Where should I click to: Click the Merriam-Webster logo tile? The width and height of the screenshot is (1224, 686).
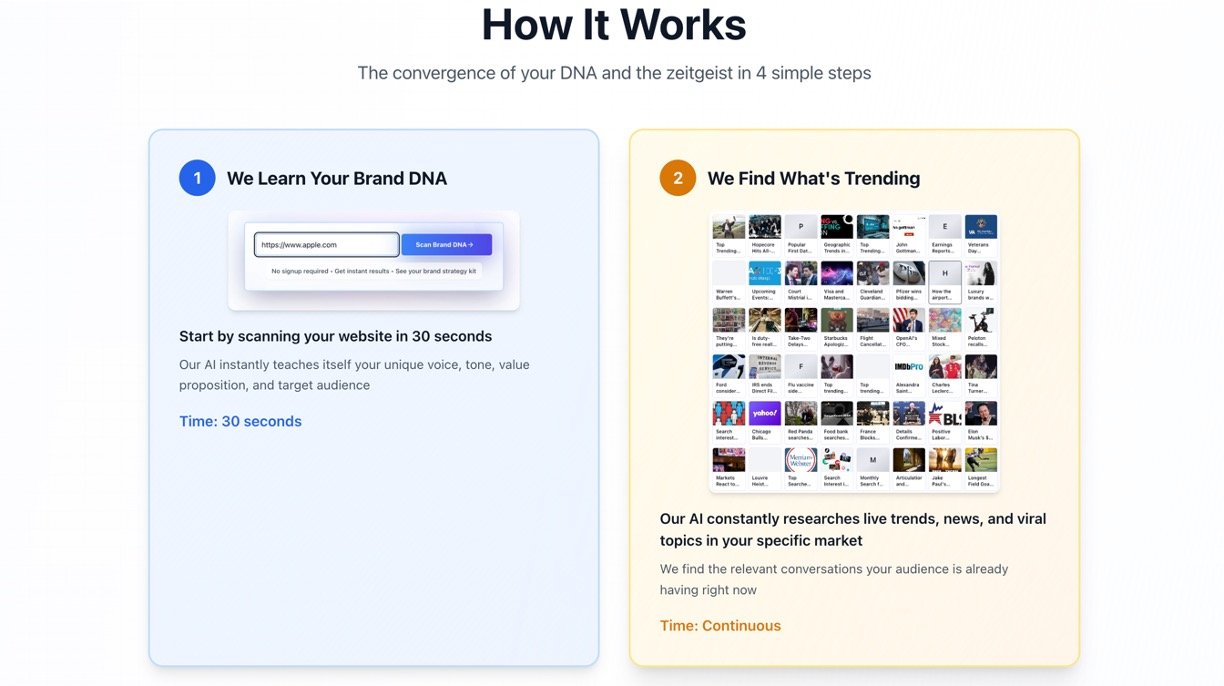(801, 460)
